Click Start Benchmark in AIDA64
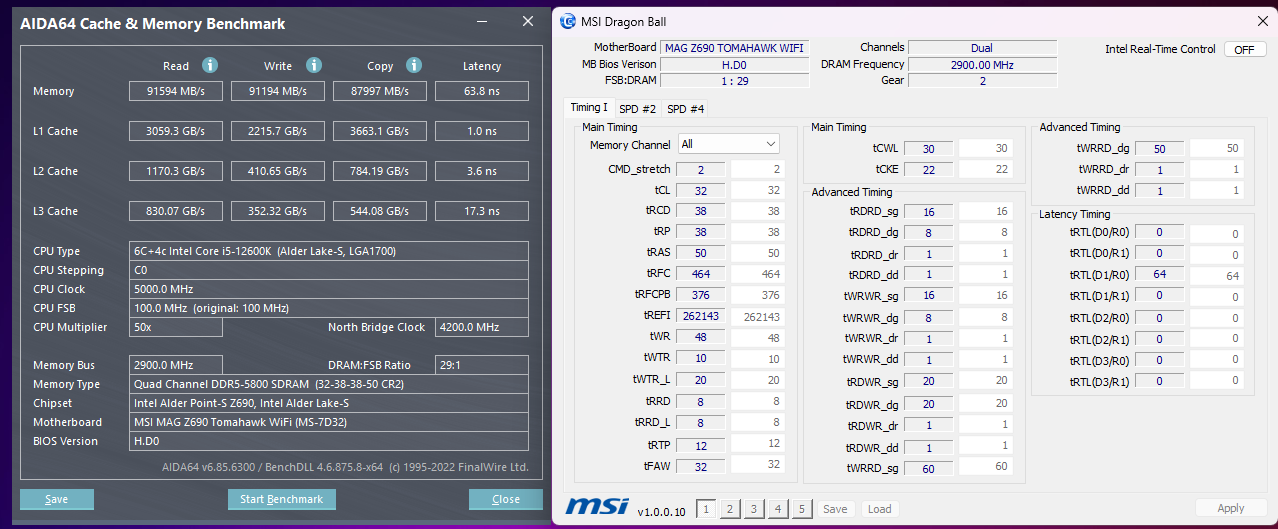This screenshot has height=529, width=1278. (282, 499)
